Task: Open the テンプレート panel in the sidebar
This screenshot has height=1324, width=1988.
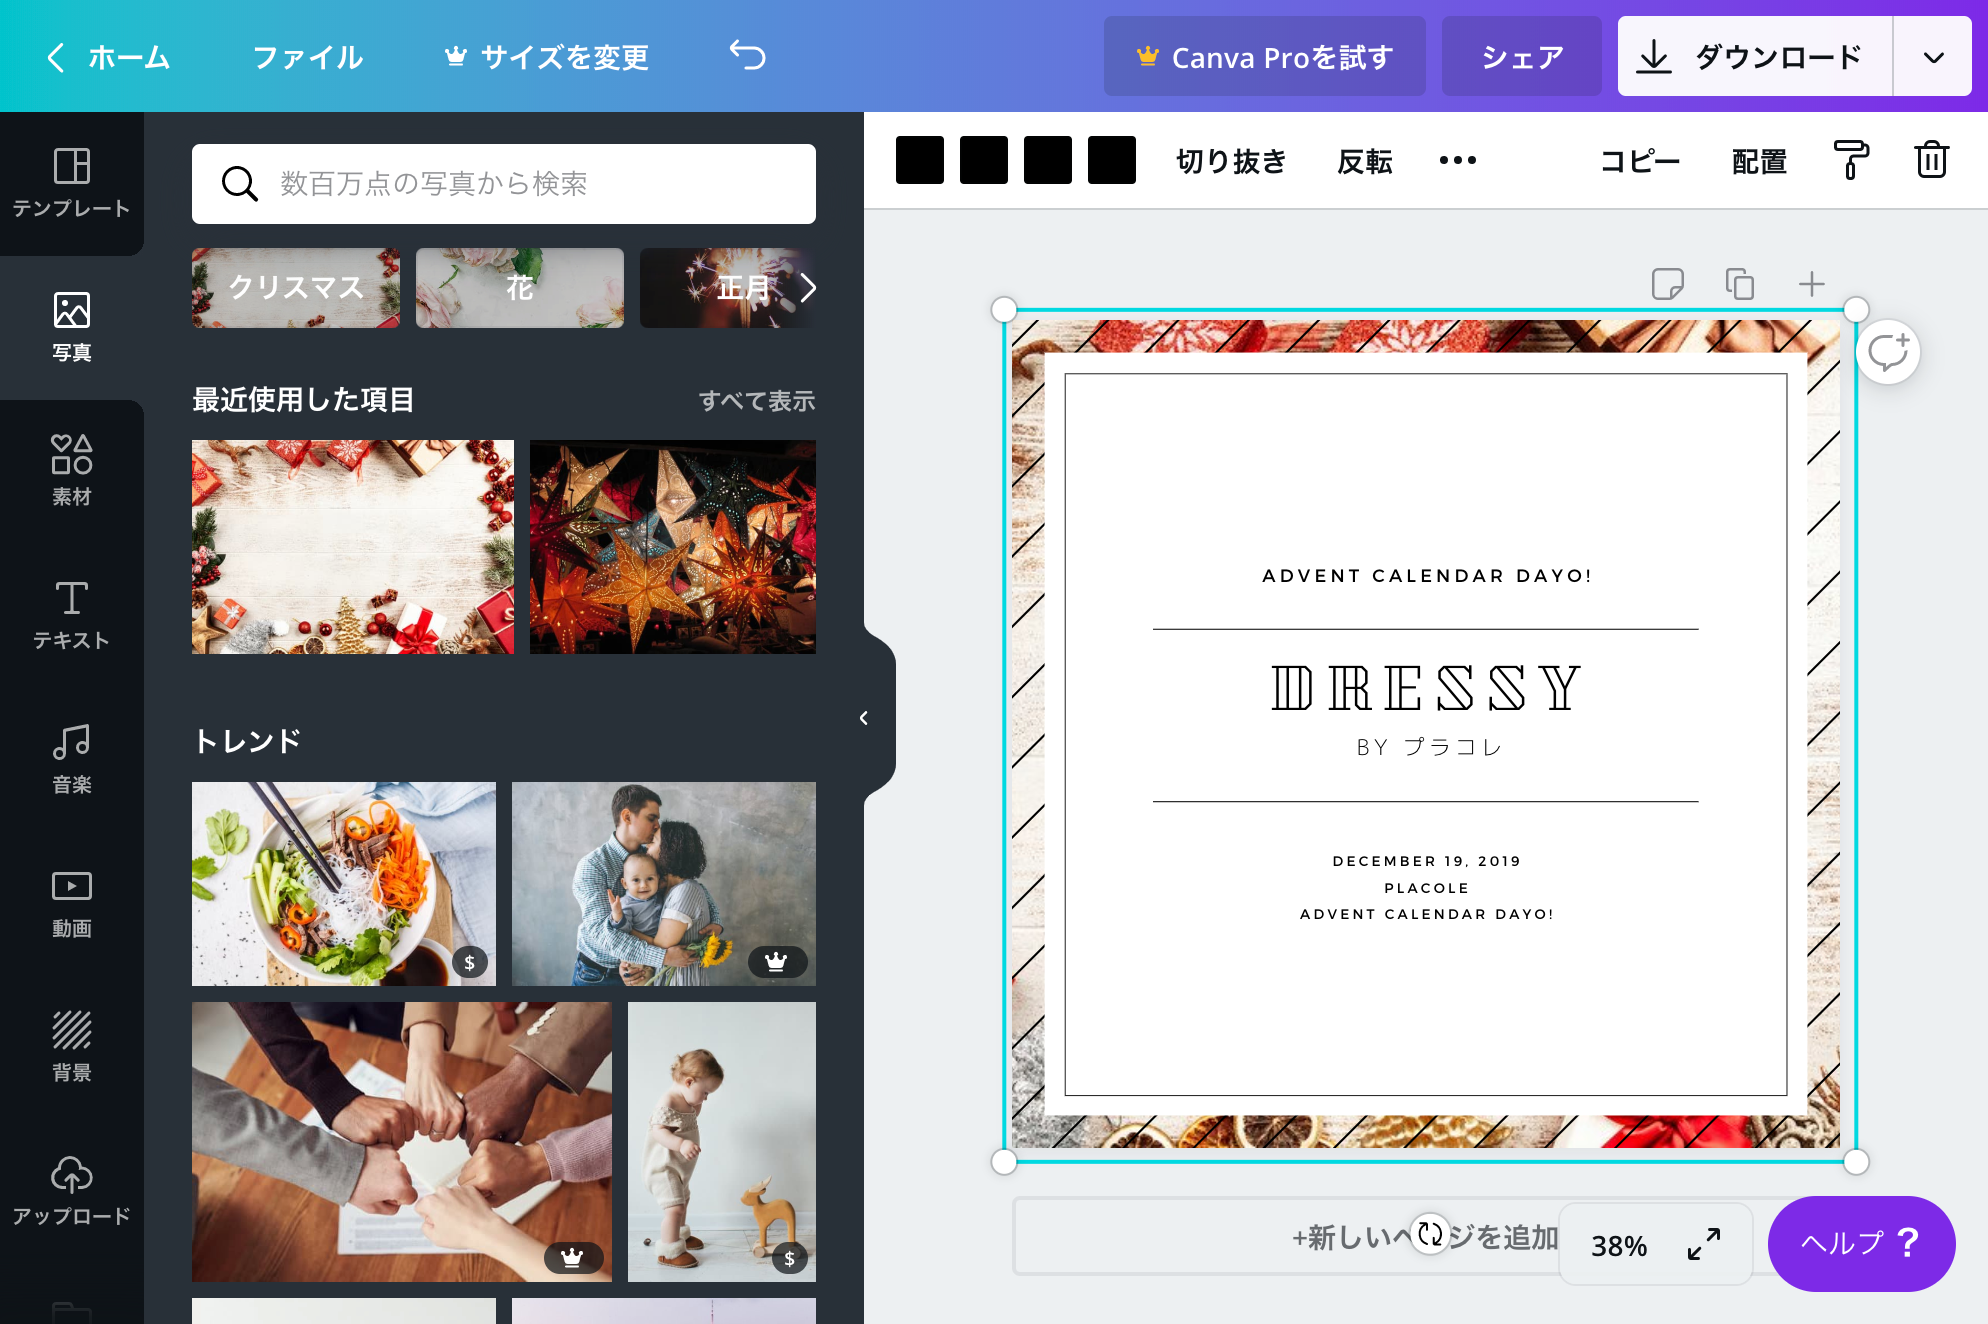Action: point(71,183)
